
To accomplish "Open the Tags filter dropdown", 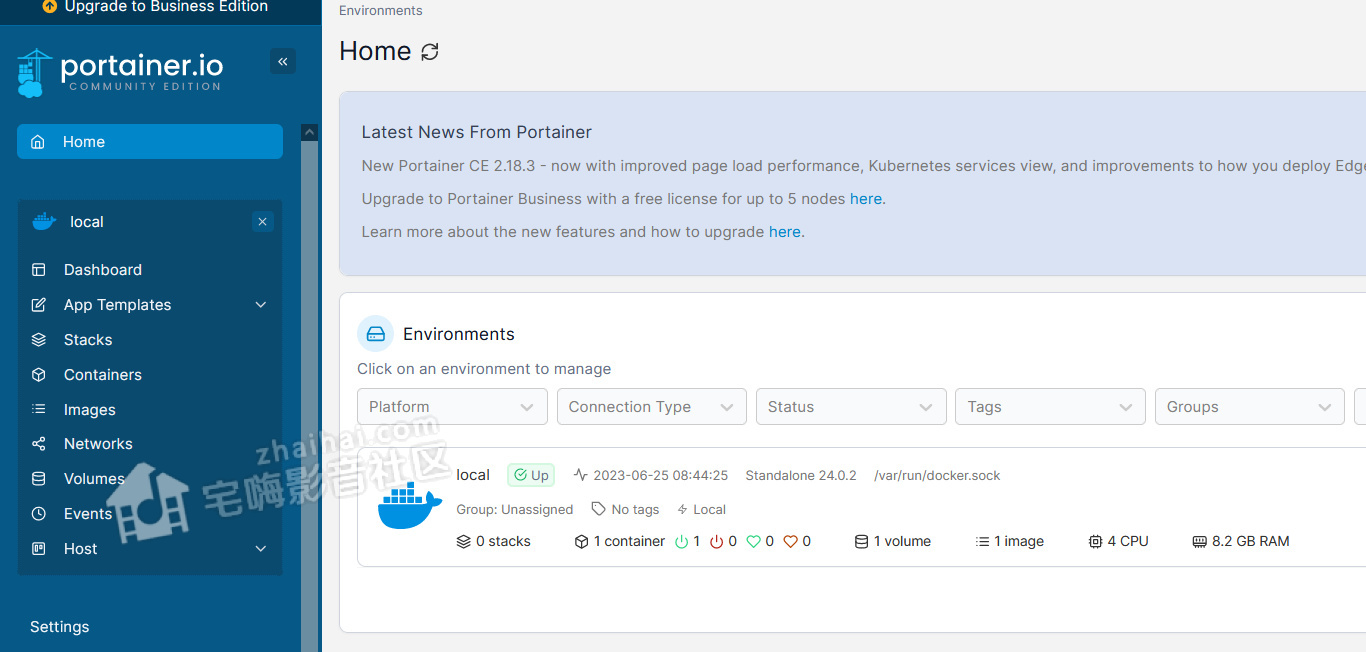I will [1050, 407].
